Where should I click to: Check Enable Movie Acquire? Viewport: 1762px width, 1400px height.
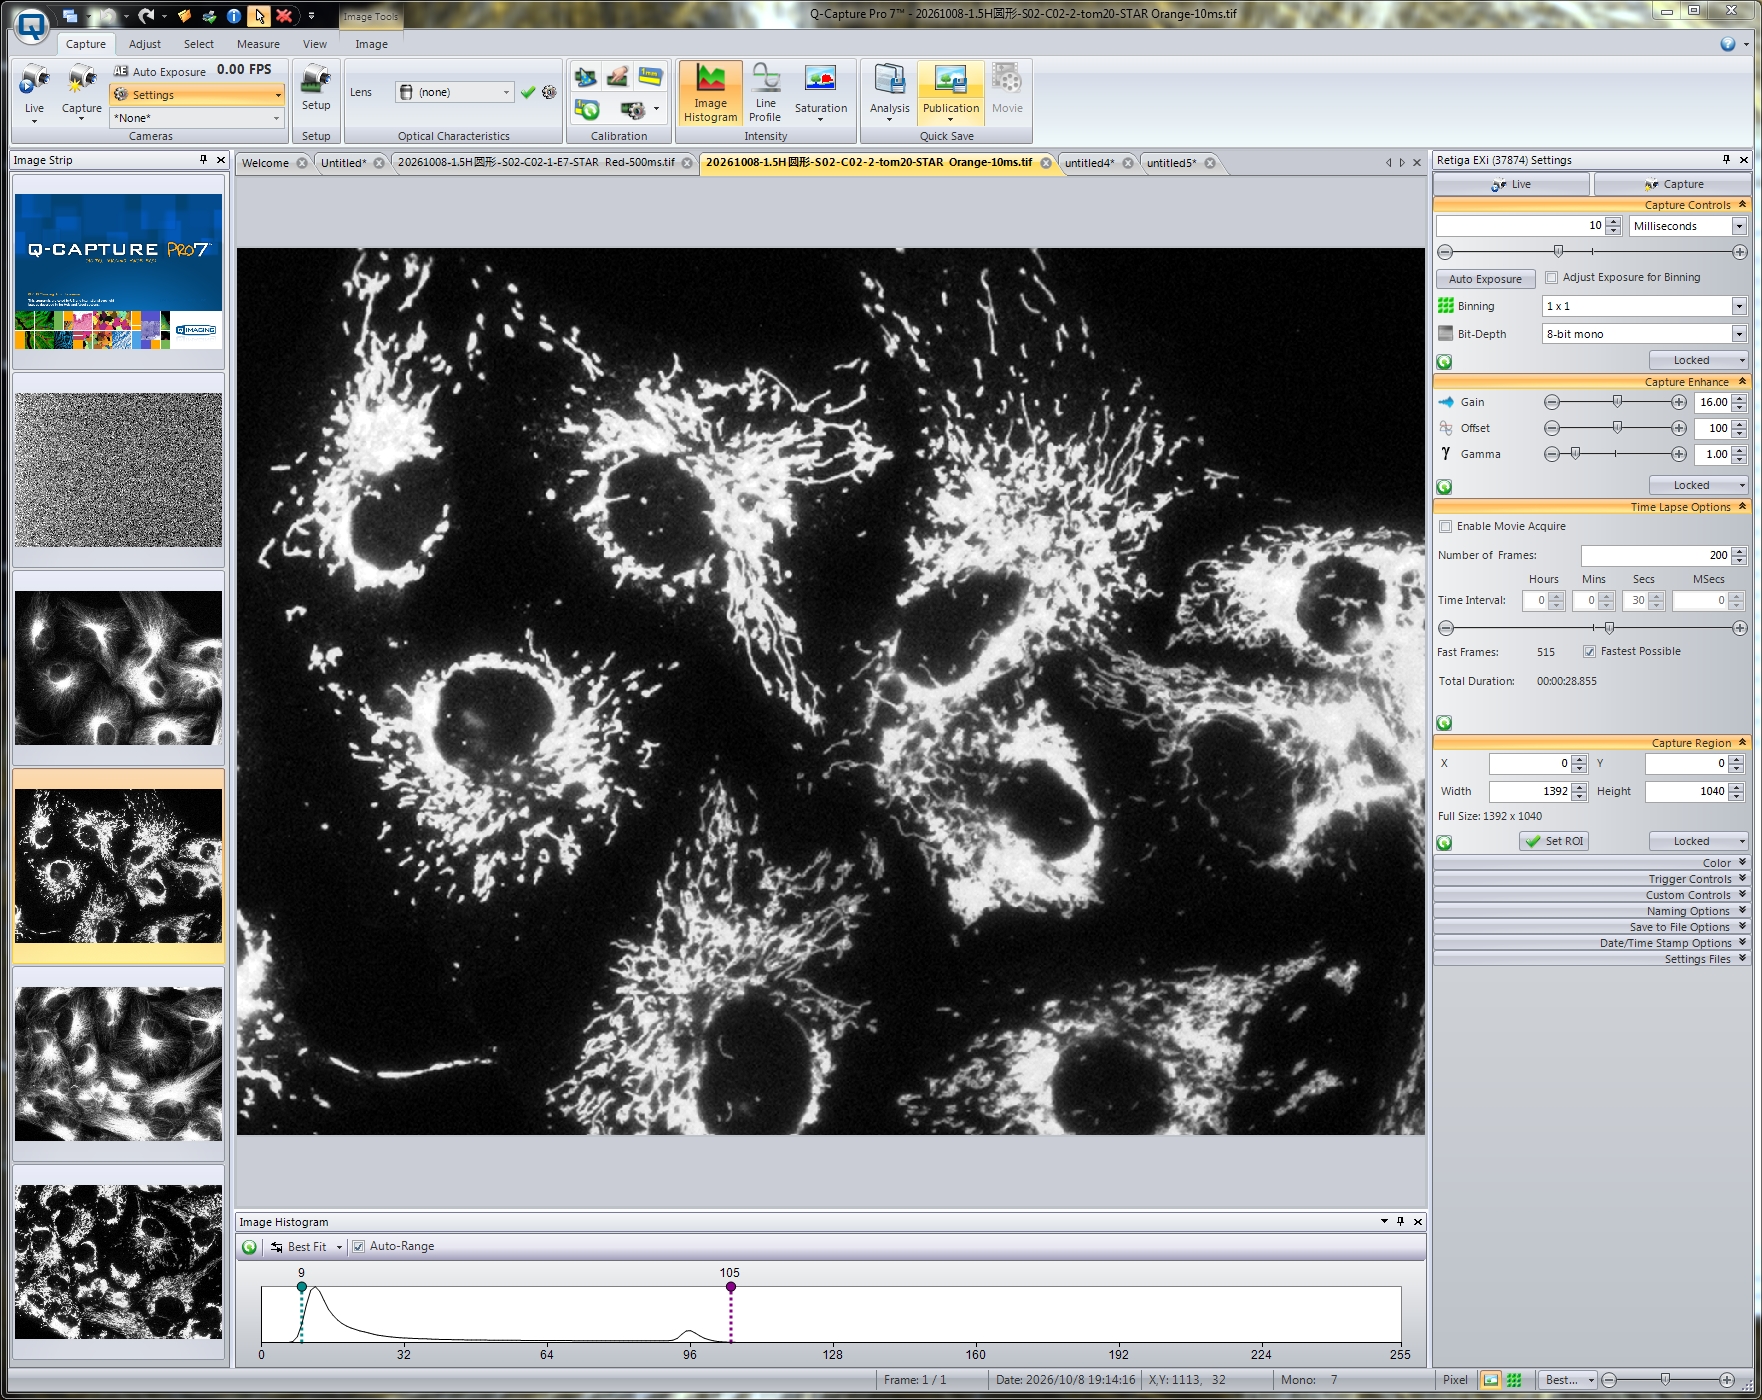click(1445, 527)
